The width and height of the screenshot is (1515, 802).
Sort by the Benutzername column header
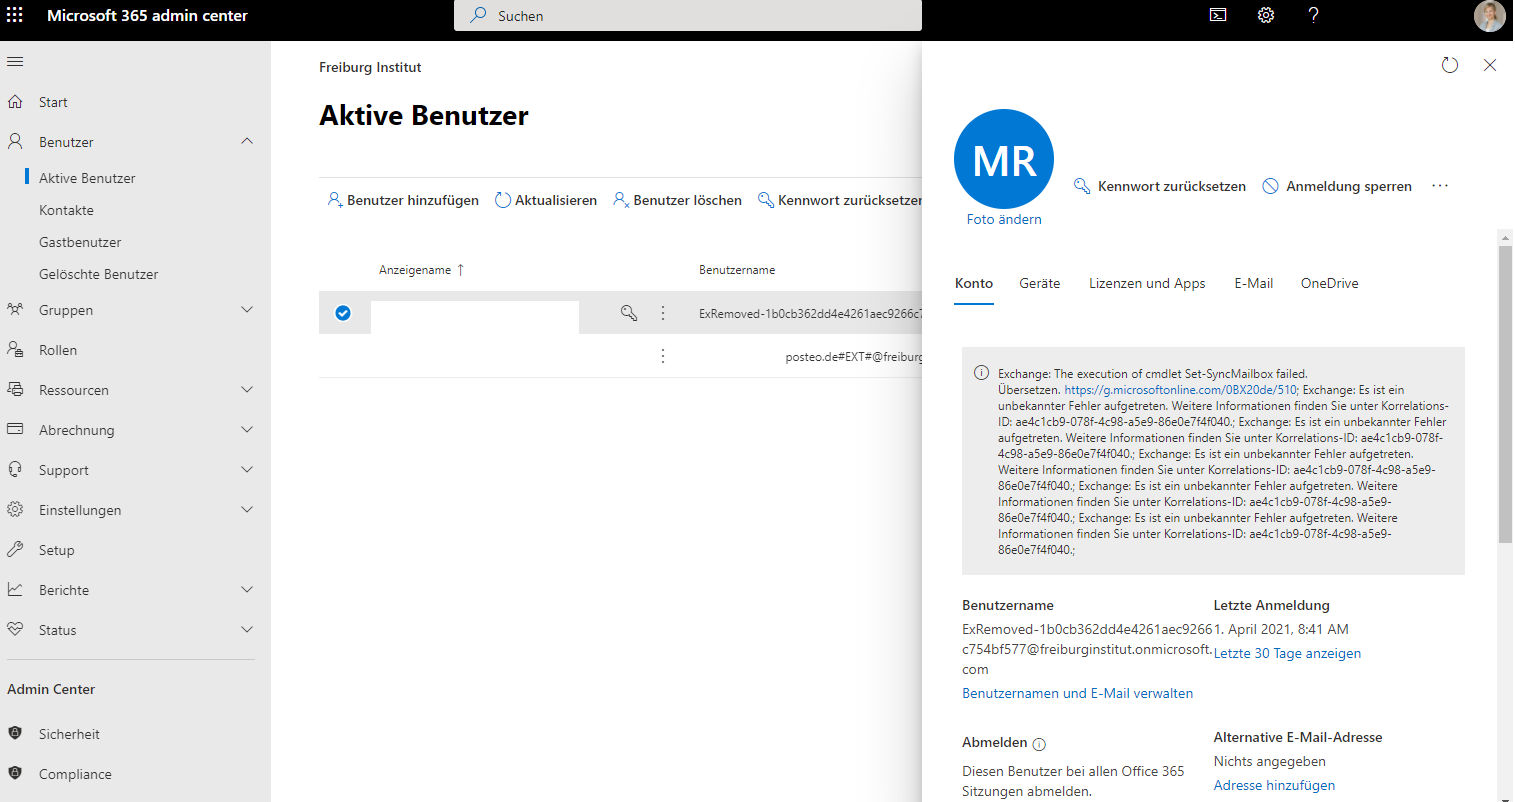pos(737,270)
